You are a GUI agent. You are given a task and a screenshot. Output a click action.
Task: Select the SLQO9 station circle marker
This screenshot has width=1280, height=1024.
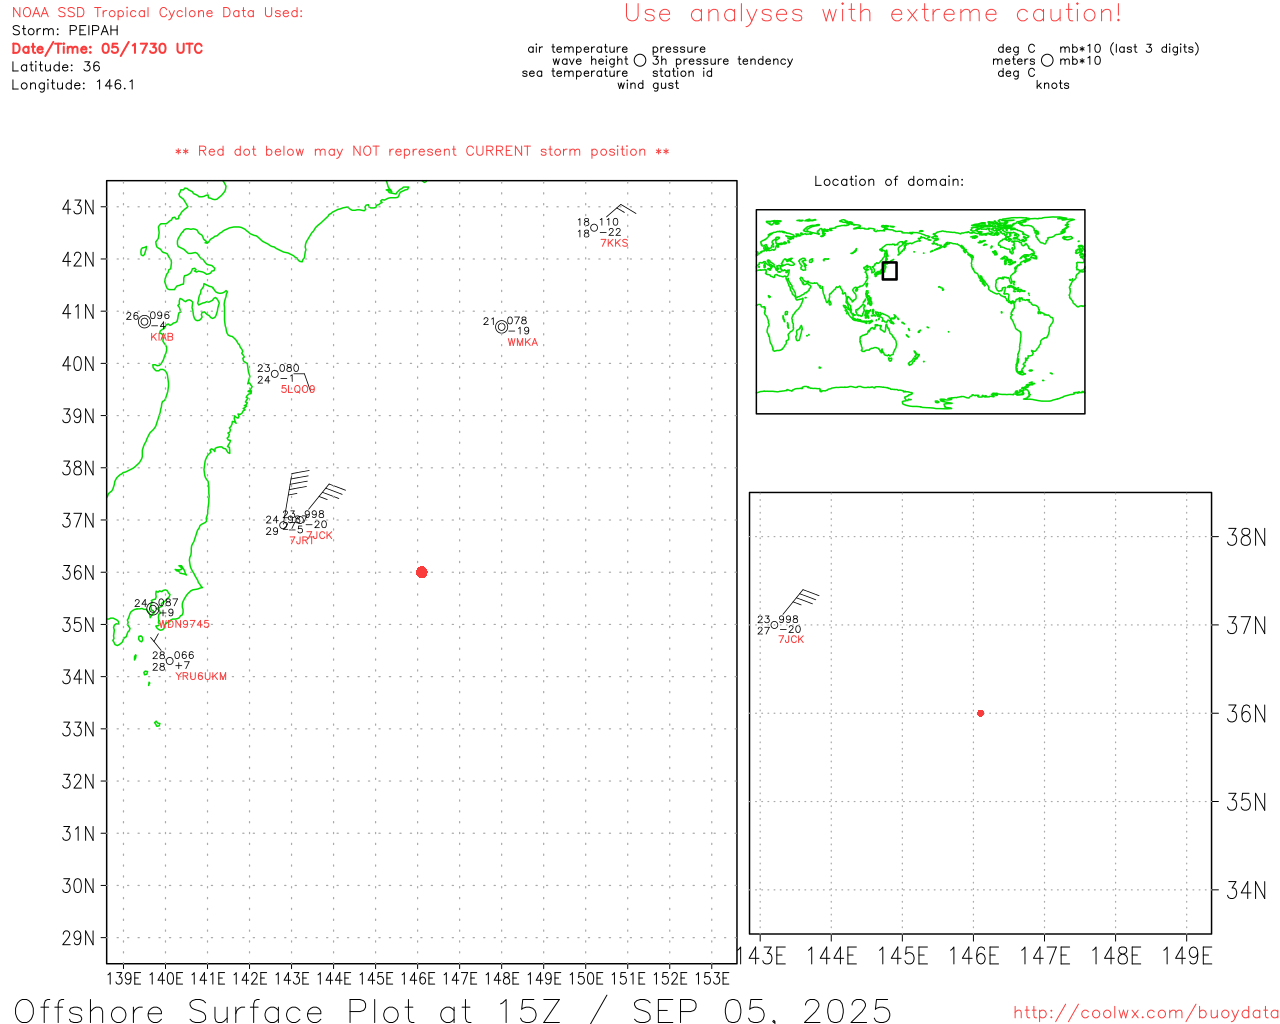[275, 374]
